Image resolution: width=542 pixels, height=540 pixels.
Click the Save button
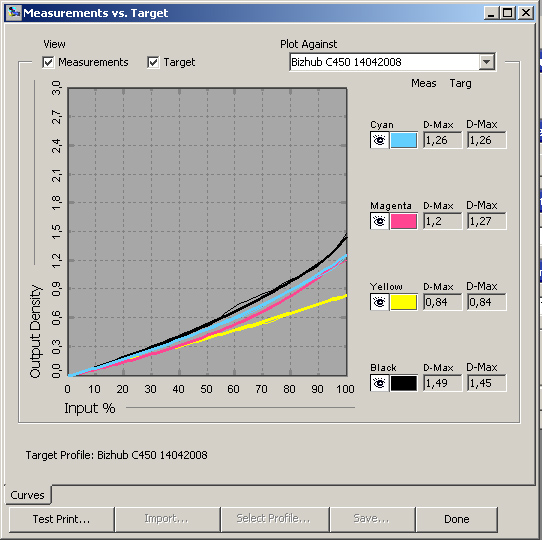(x=372, y=519)
